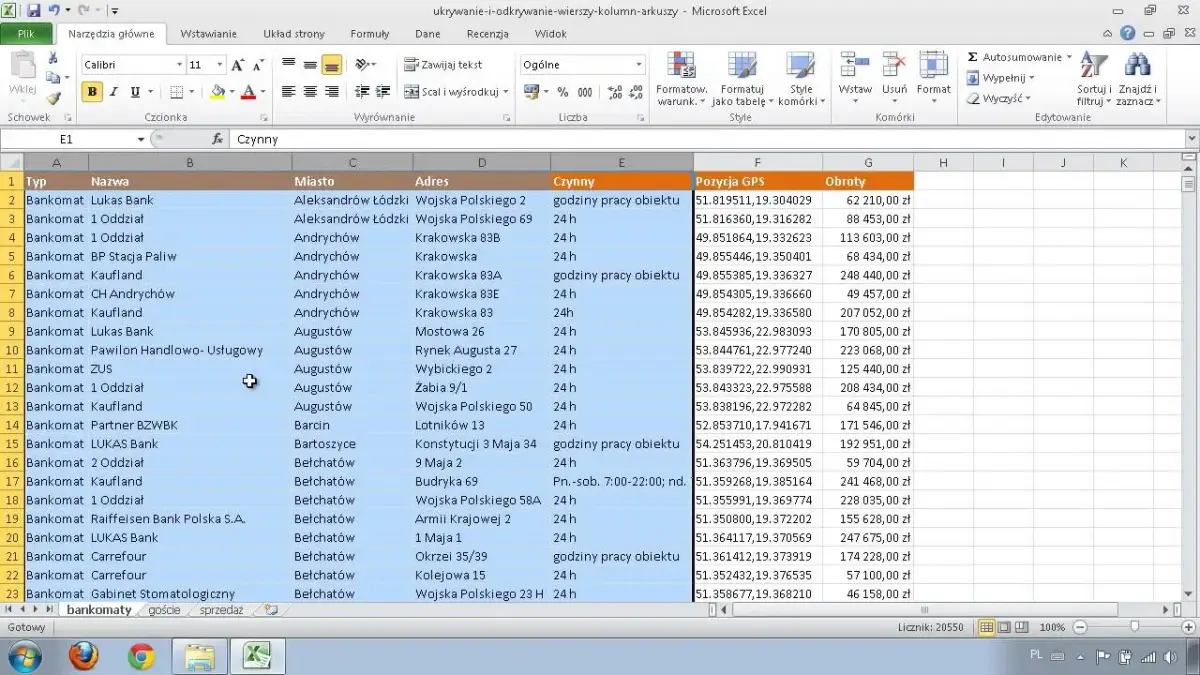This screenshot has width=1200, height=675.
Task: Open Conditional Formatting (Formatow. warunk.)
Action: pos(681,79)
